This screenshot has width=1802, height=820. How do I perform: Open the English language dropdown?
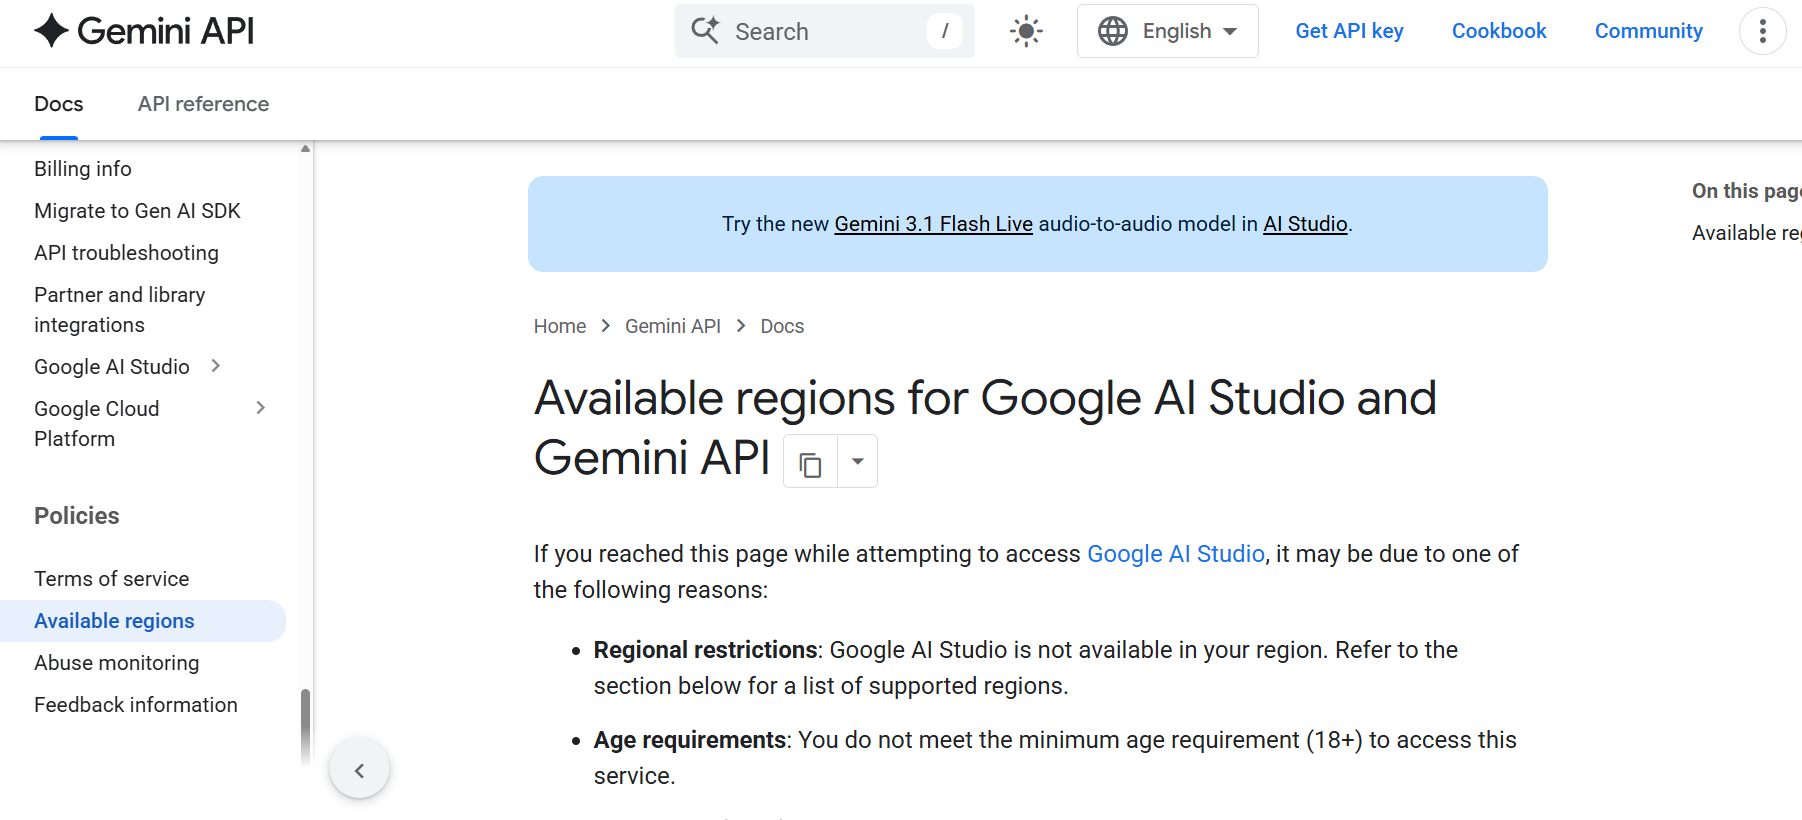point(1167,31)
